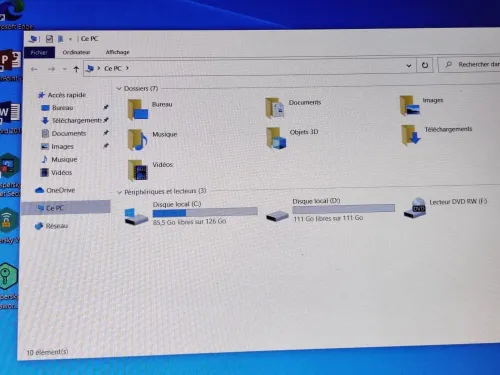Open the address bar history dropdown
Screen dimensions: 500x375
(409, 66)
